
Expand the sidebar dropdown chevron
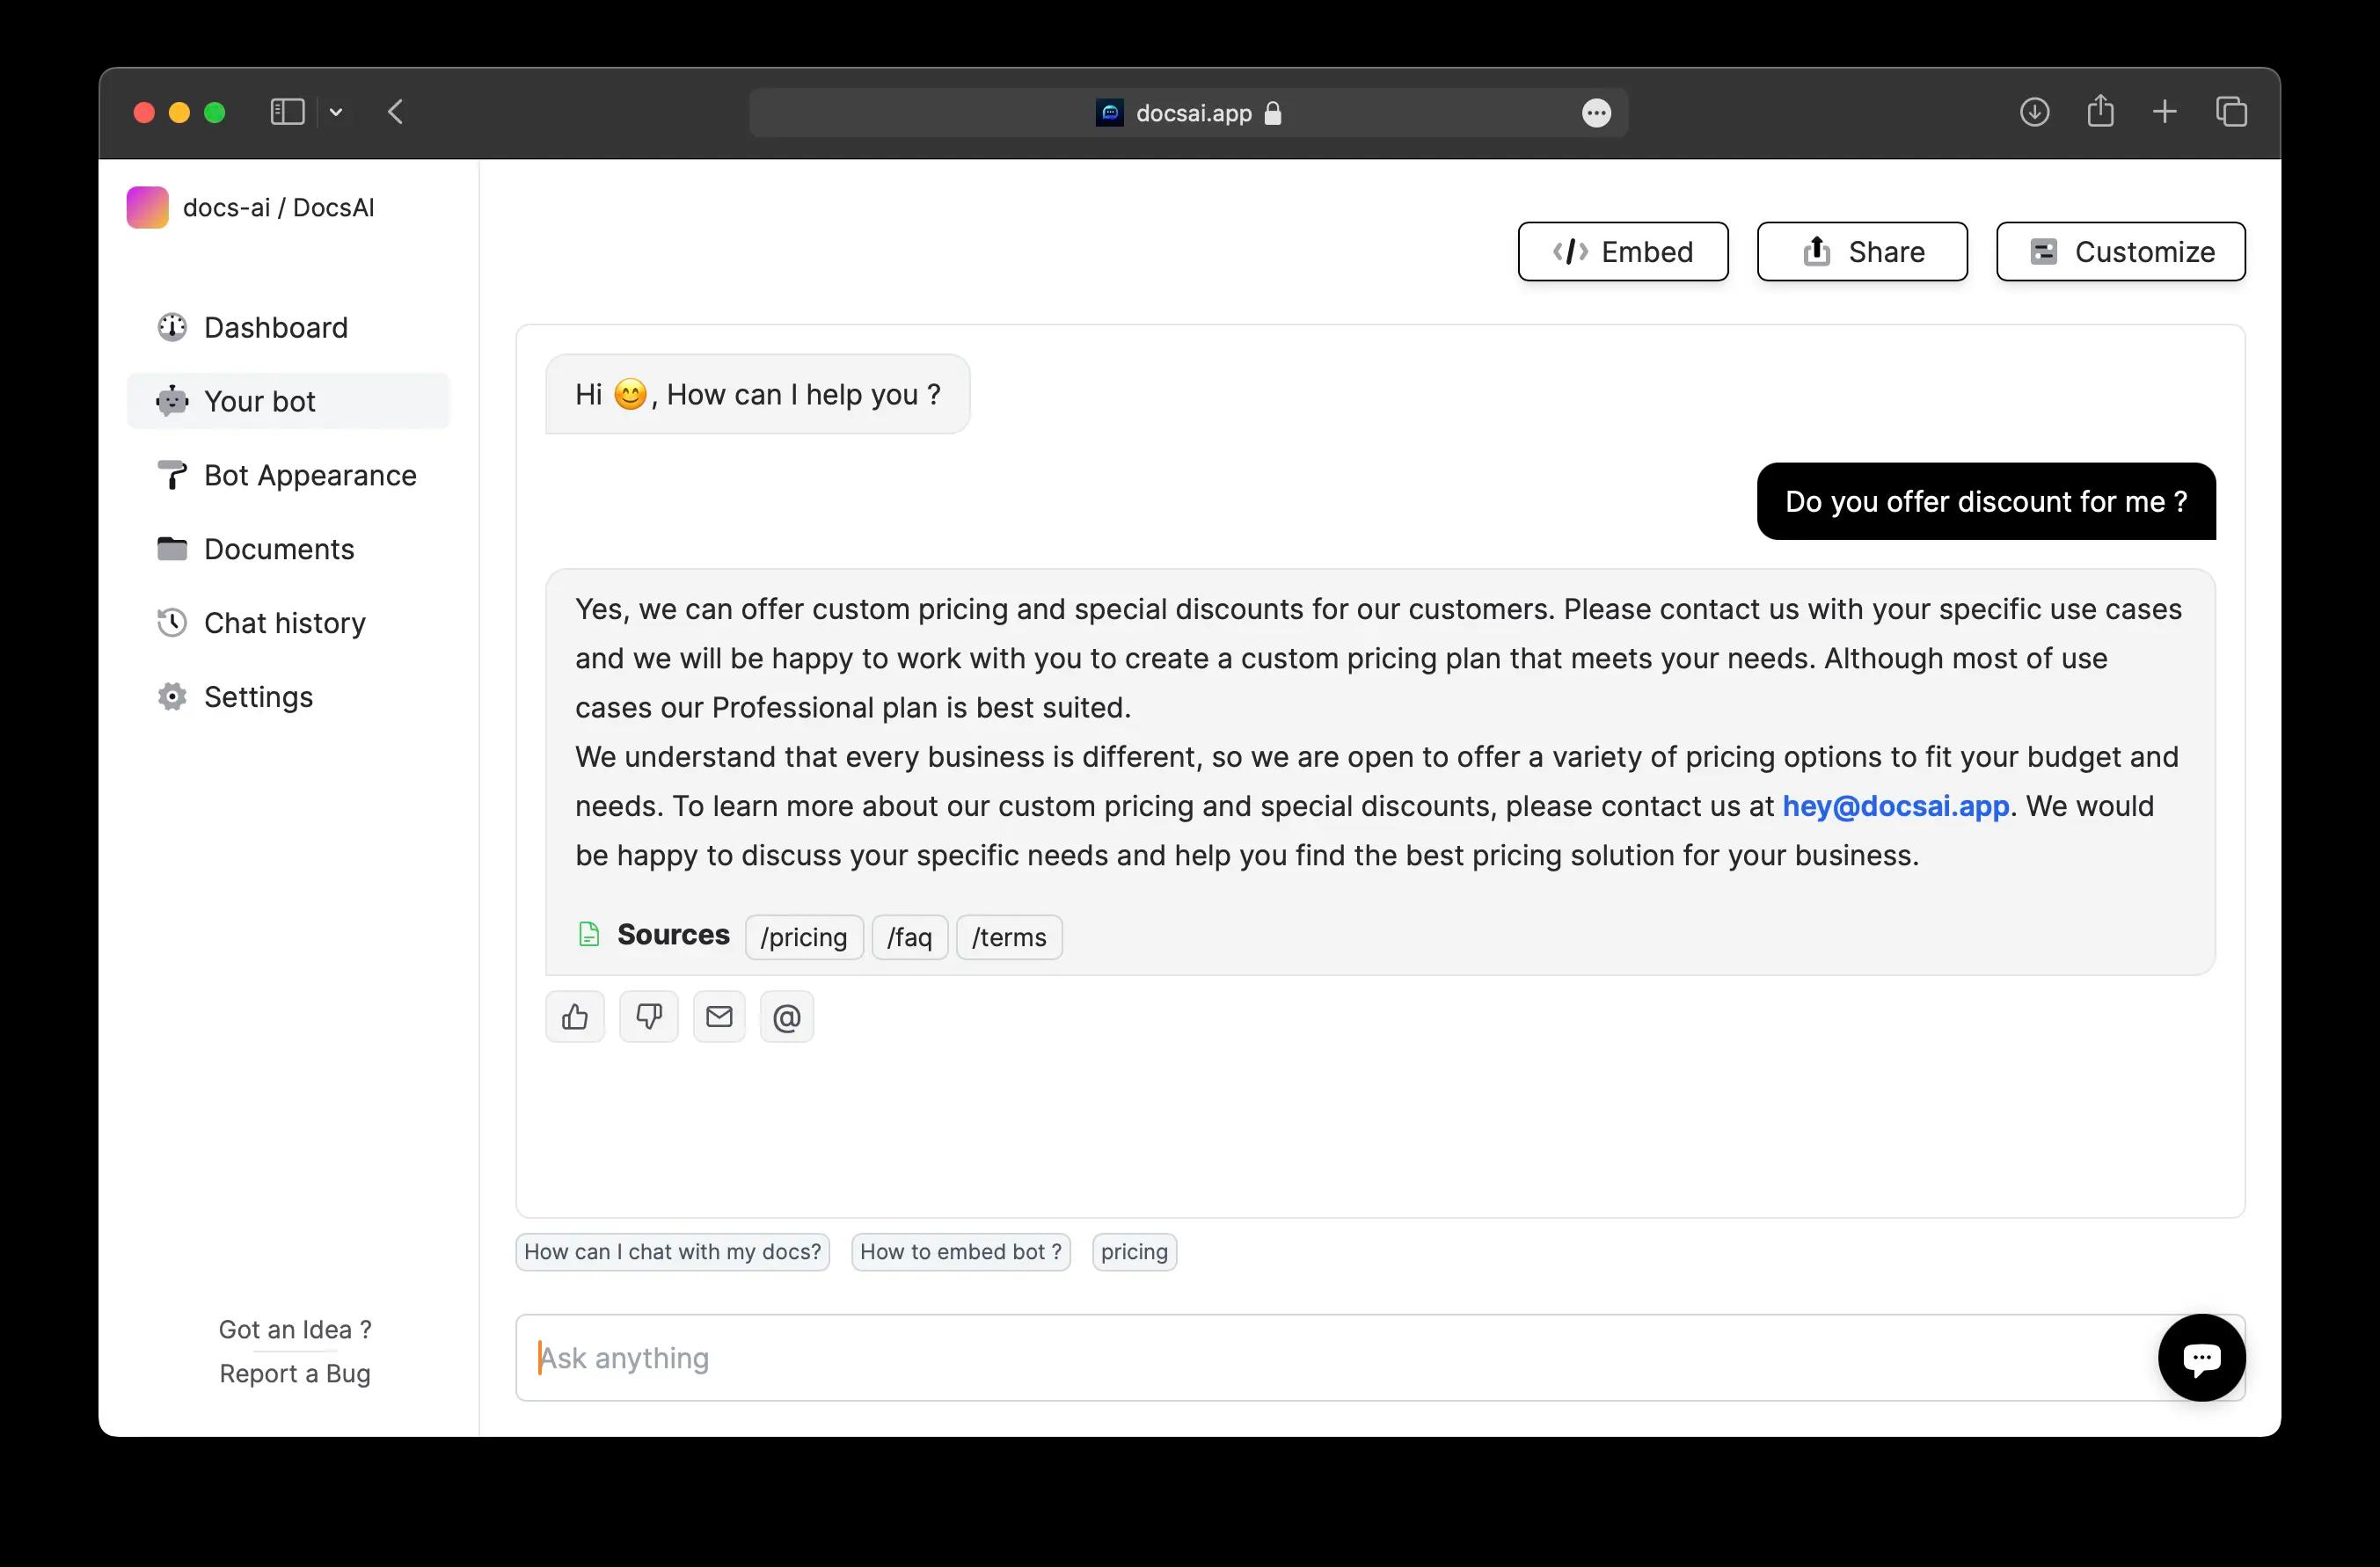pos(336,113)
